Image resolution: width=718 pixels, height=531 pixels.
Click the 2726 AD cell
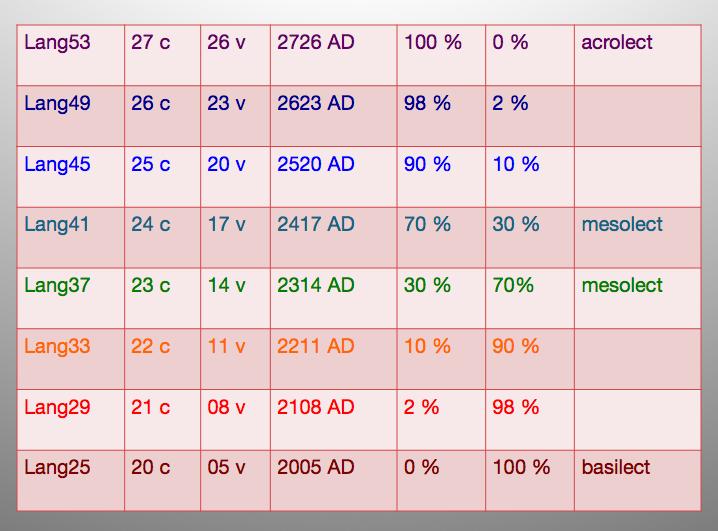pos(316,42)
